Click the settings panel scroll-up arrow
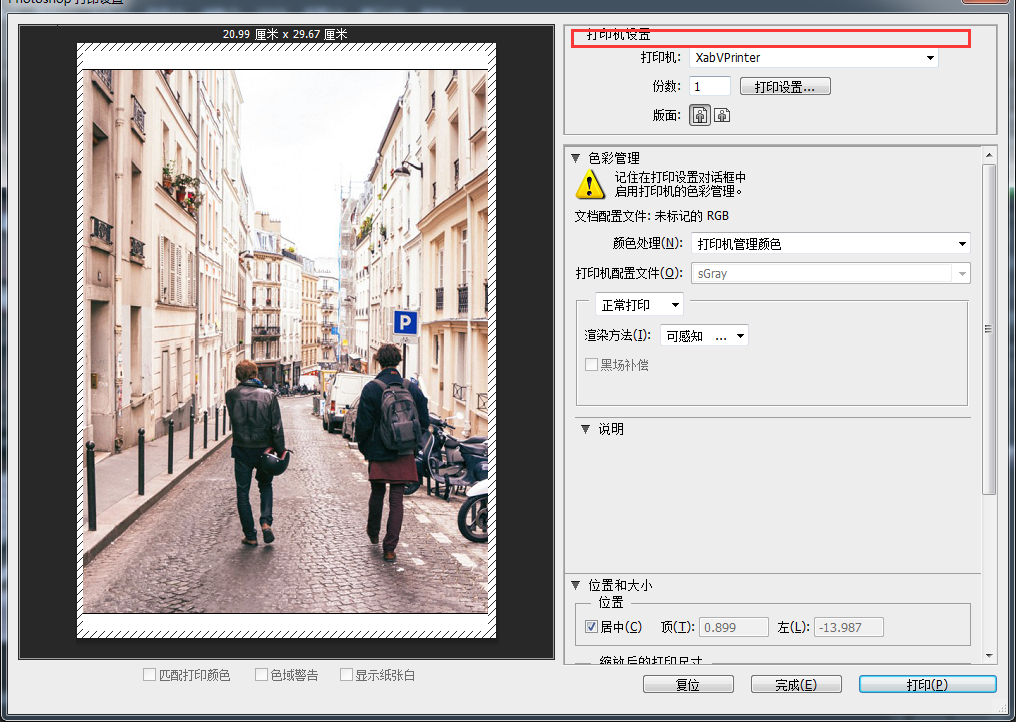 tap(989, 154)
